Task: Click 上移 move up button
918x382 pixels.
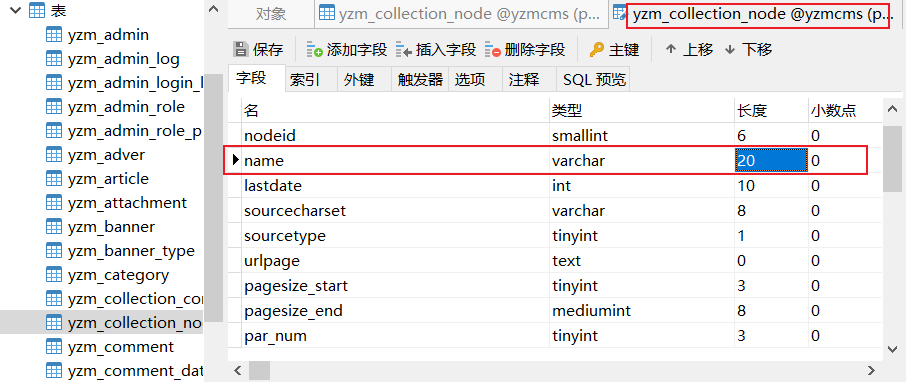Action: point(689,50)
